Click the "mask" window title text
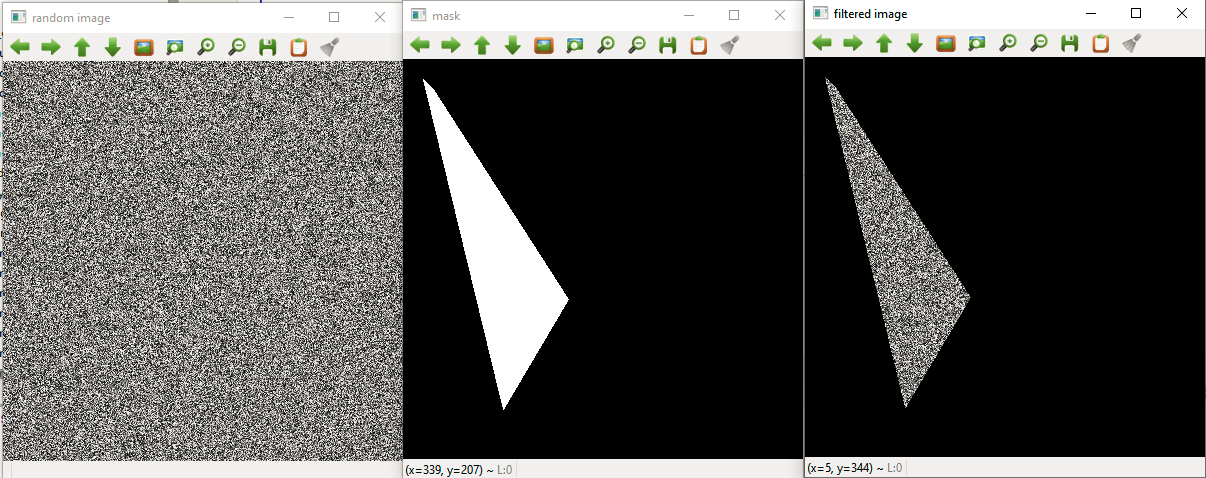This screenshot has height=478, width=1206. coord(446,16)
